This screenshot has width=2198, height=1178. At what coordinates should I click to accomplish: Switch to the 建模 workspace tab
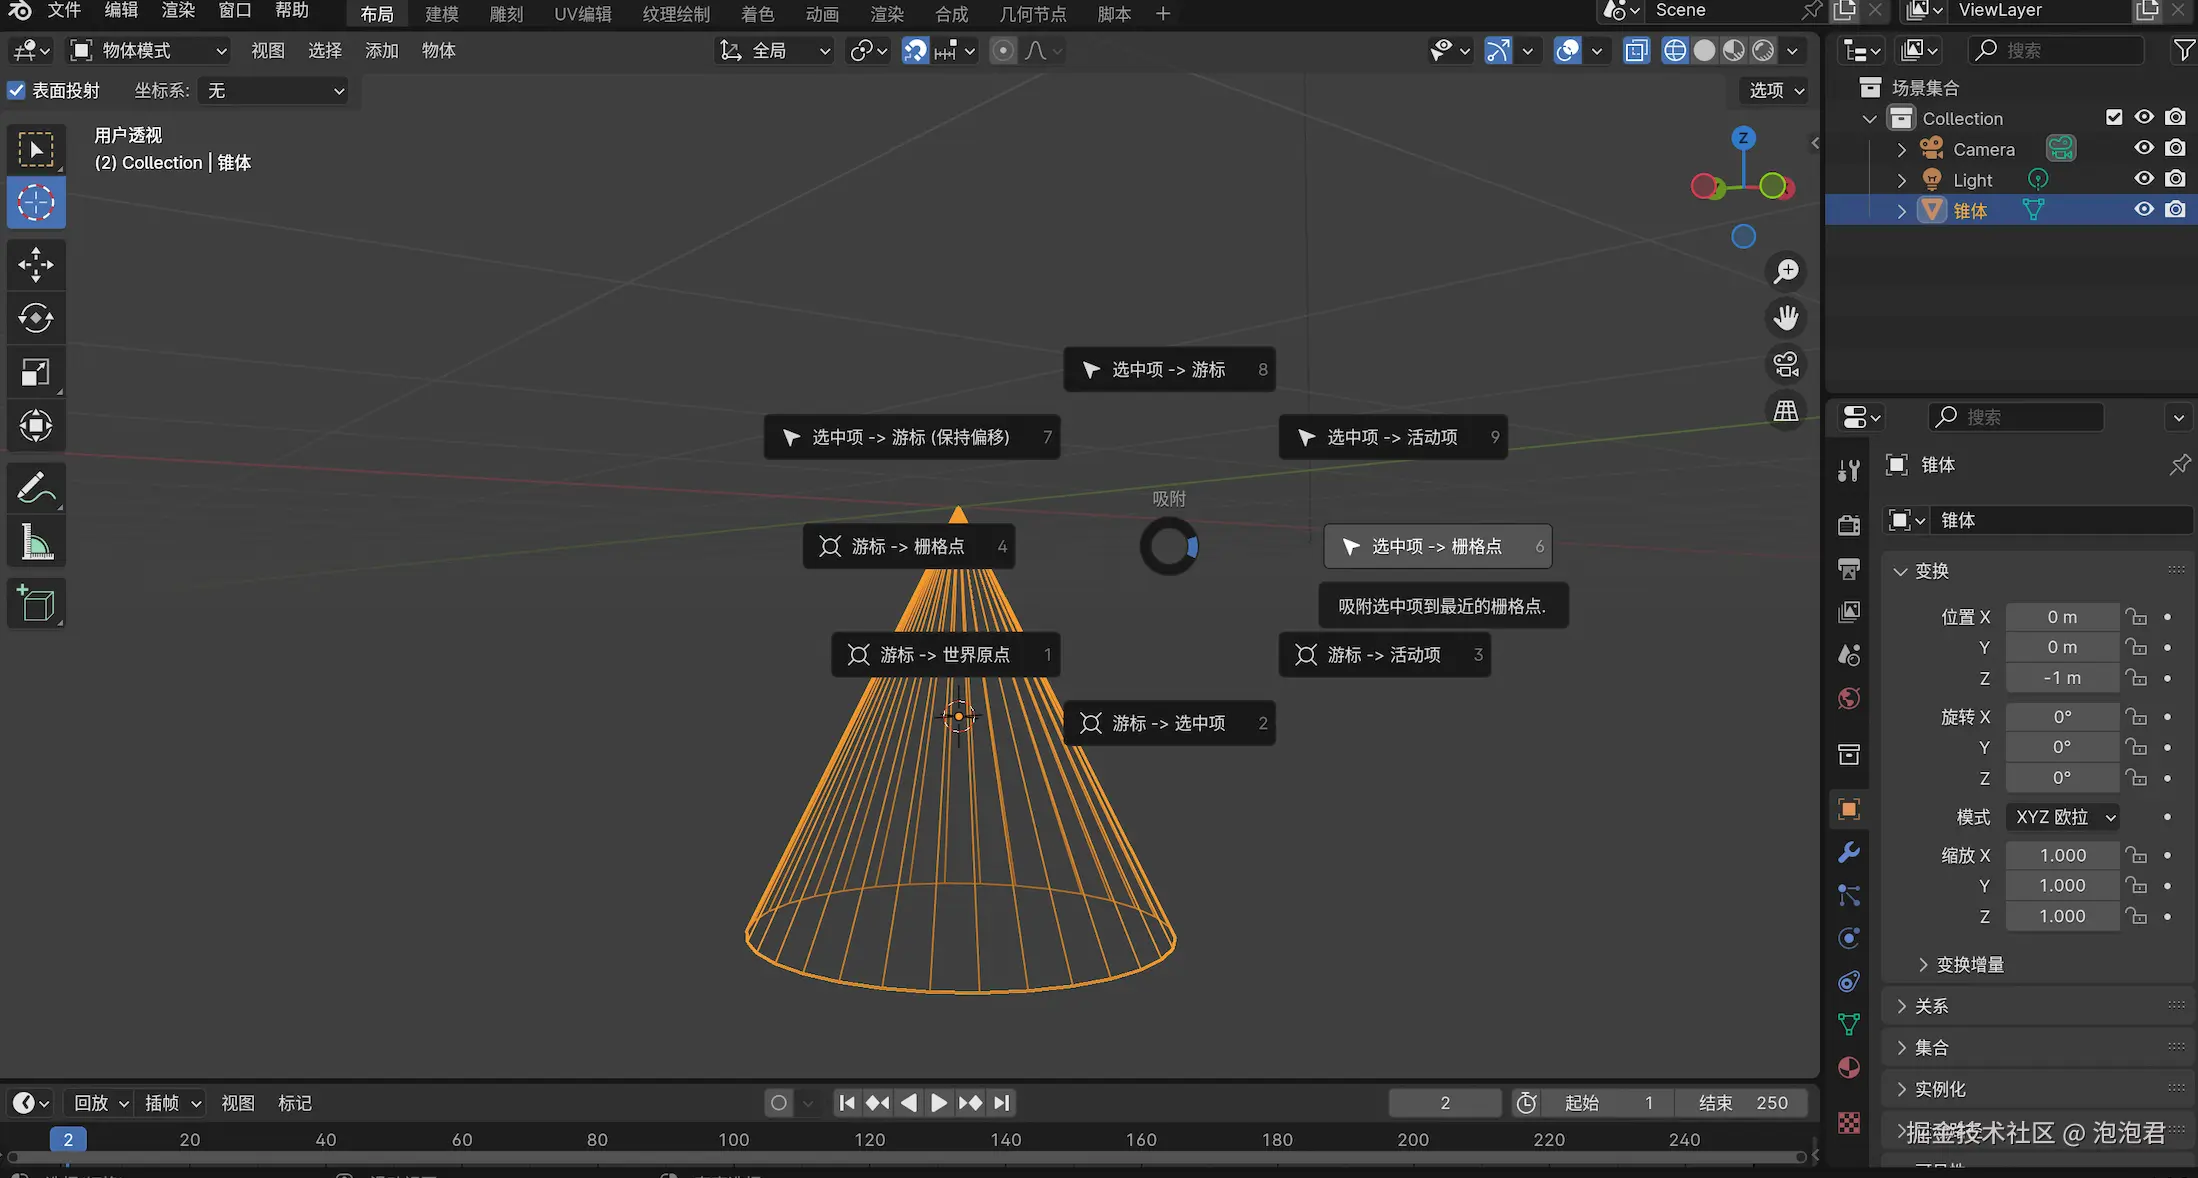coord(442,14)
